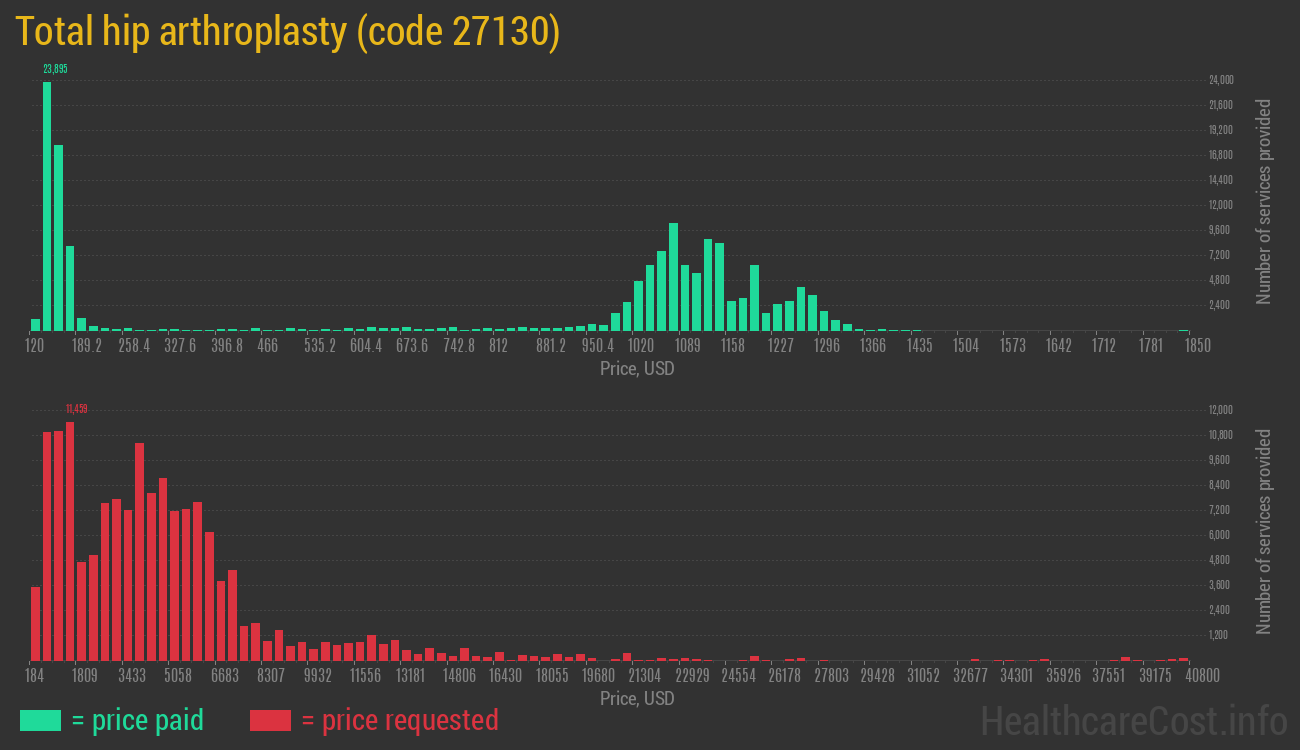Click the 24,000 y-axis tick label

click(1221, 80)
